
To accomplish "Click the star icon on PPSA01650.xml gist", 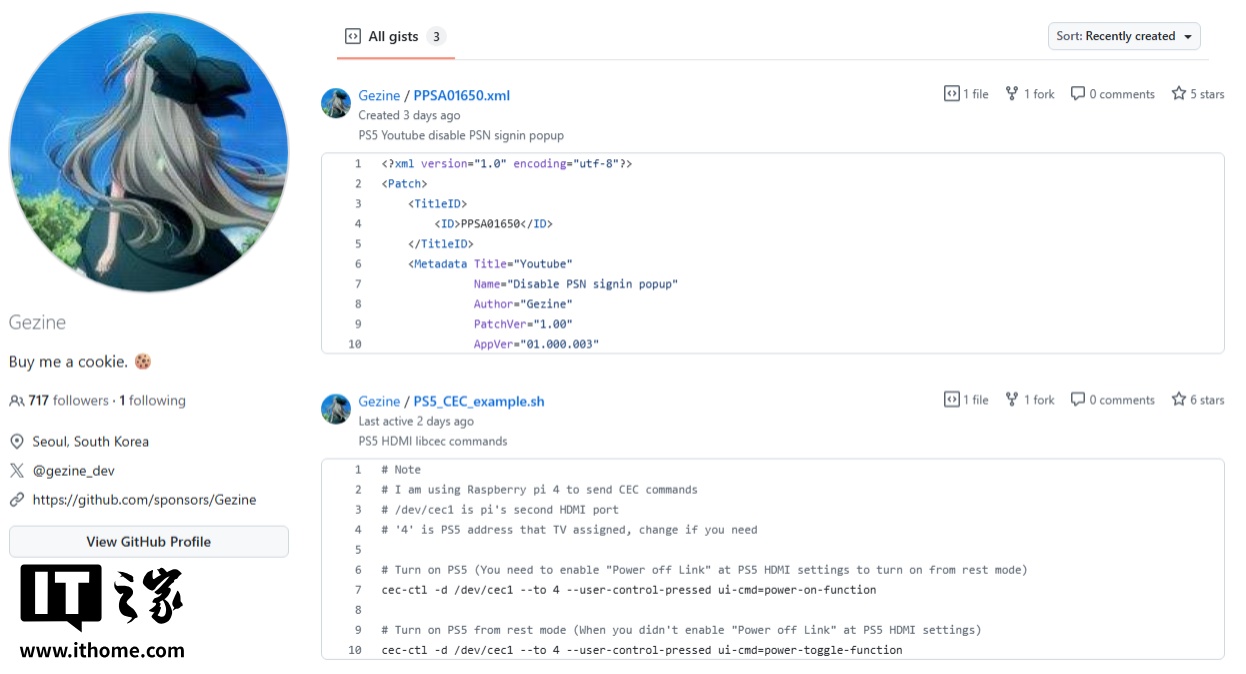I will (1179, 94).
